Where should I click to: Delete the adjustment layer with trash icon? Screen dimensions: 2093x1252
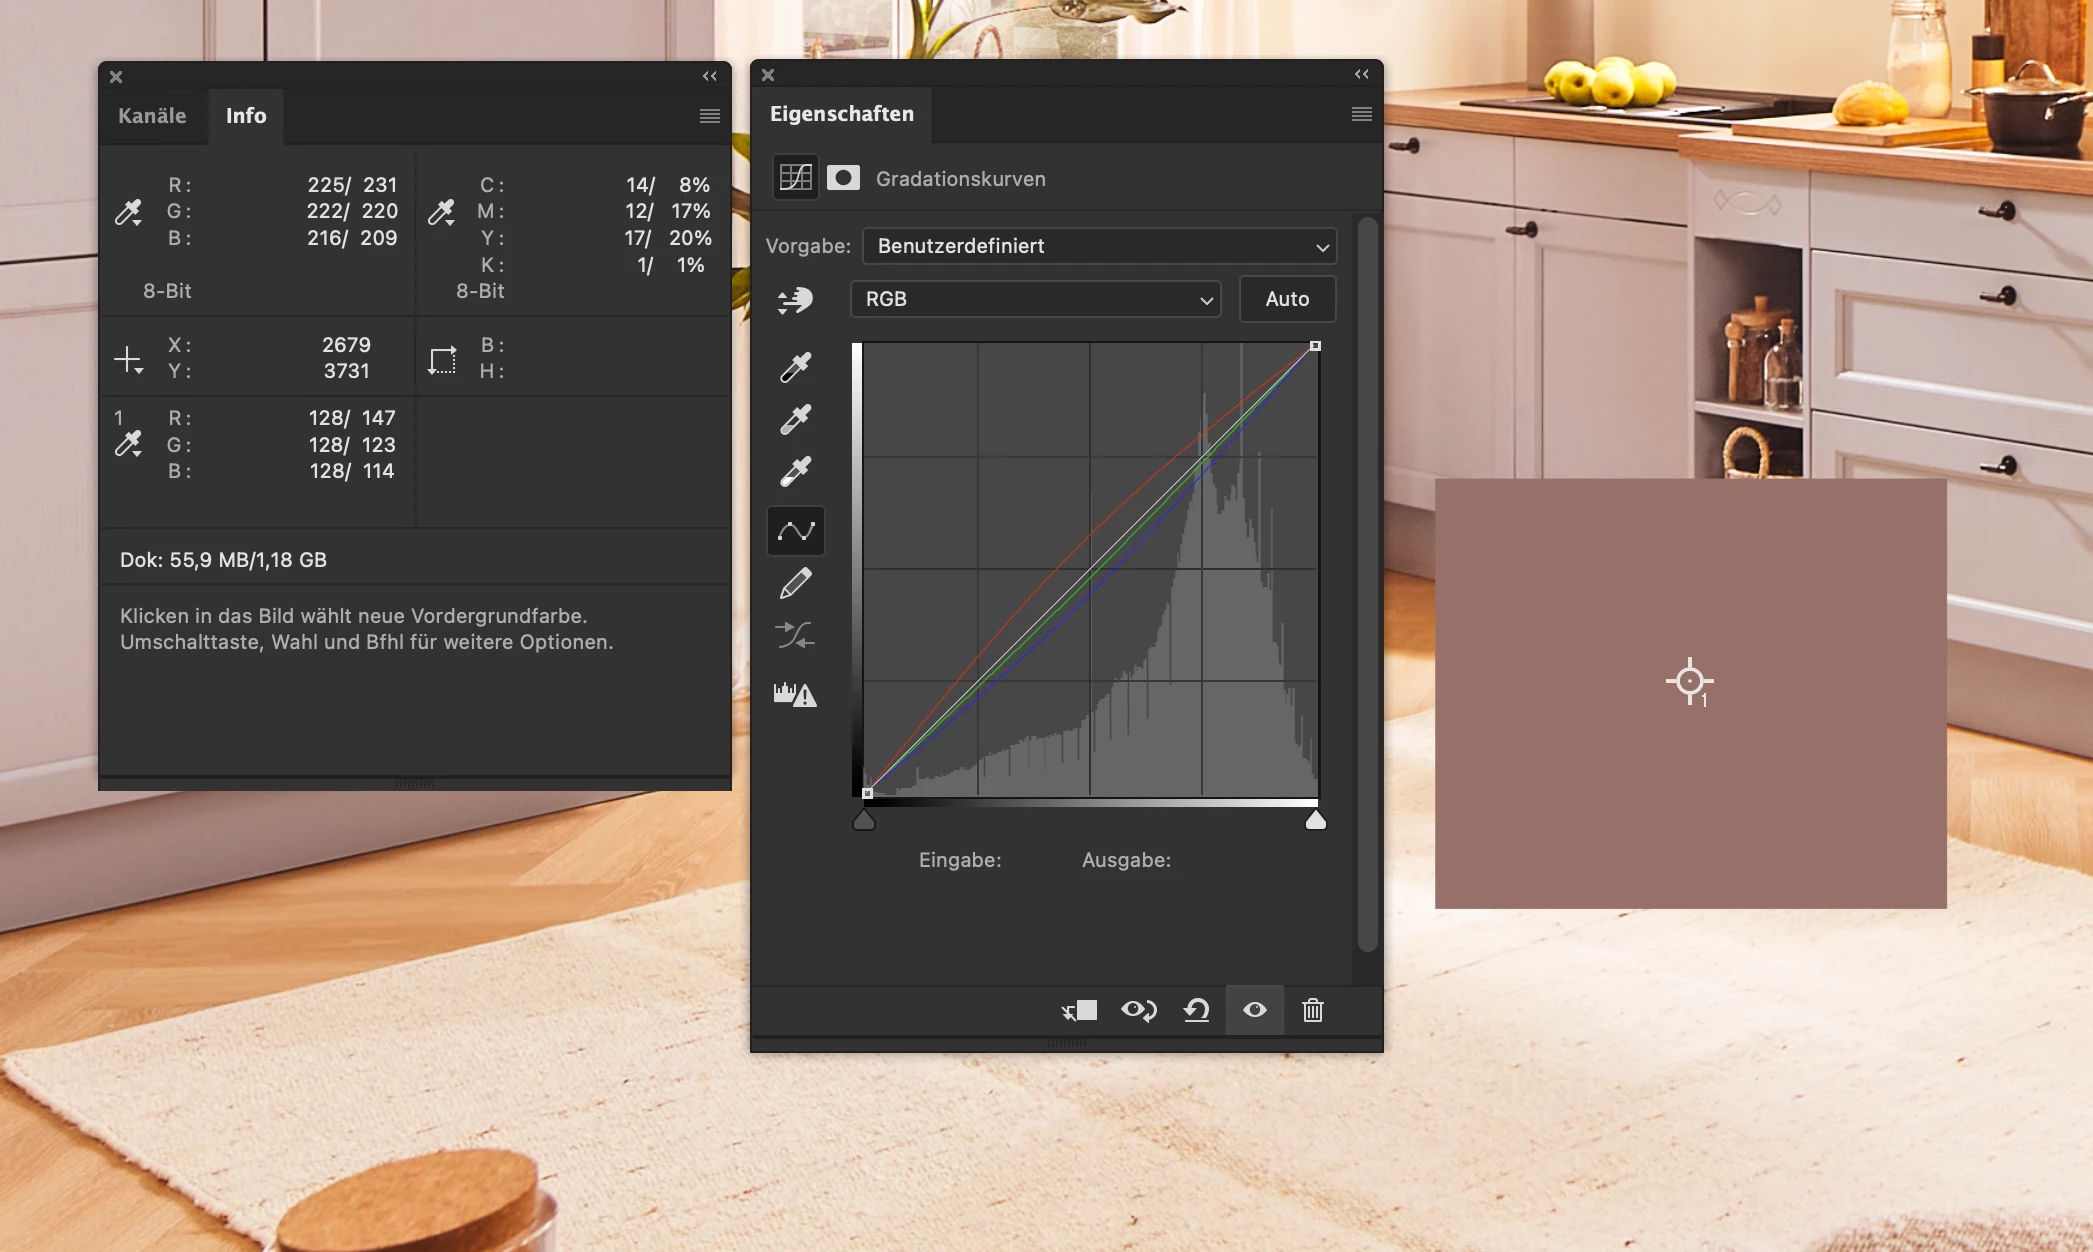[x=1312, y=1010]
